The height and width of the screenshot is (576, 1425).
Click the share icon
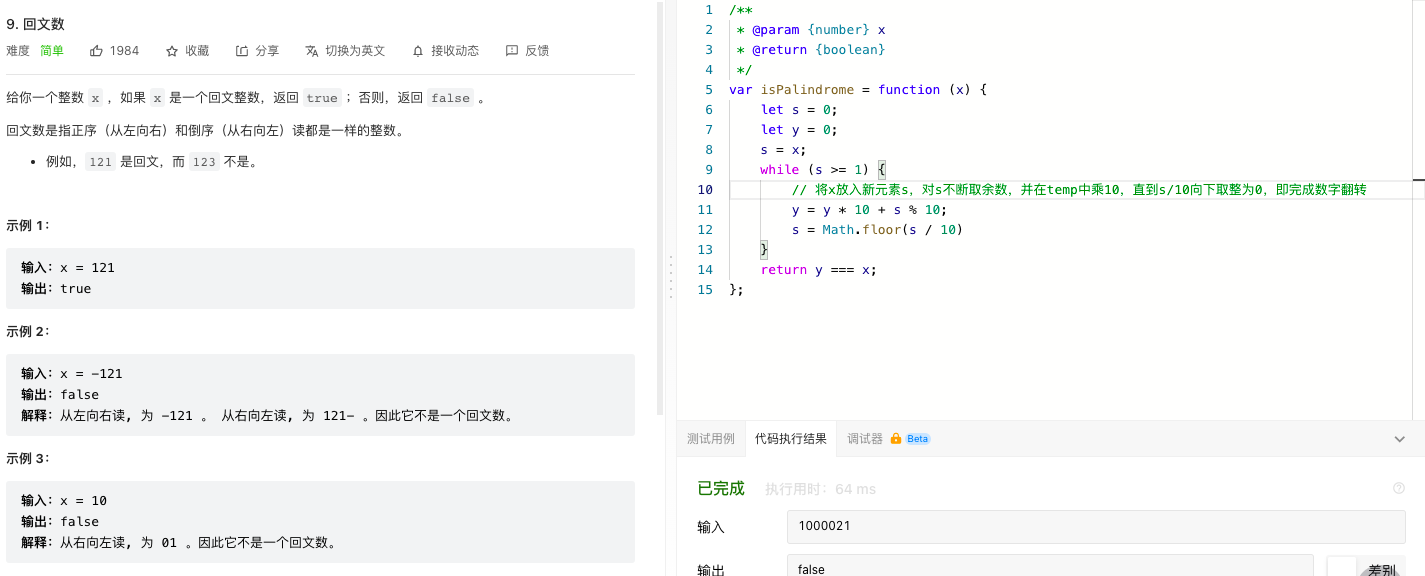tap(242, 50)
